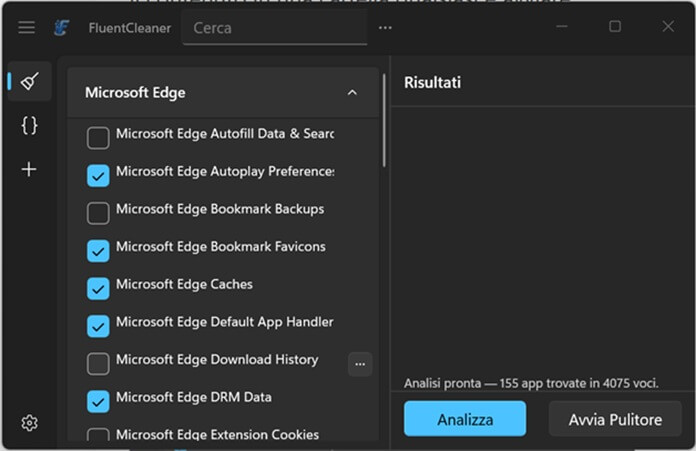This screenshot has height=451, width=696.
Task: Close the FluentCleaner window
Action: (668, 27)
